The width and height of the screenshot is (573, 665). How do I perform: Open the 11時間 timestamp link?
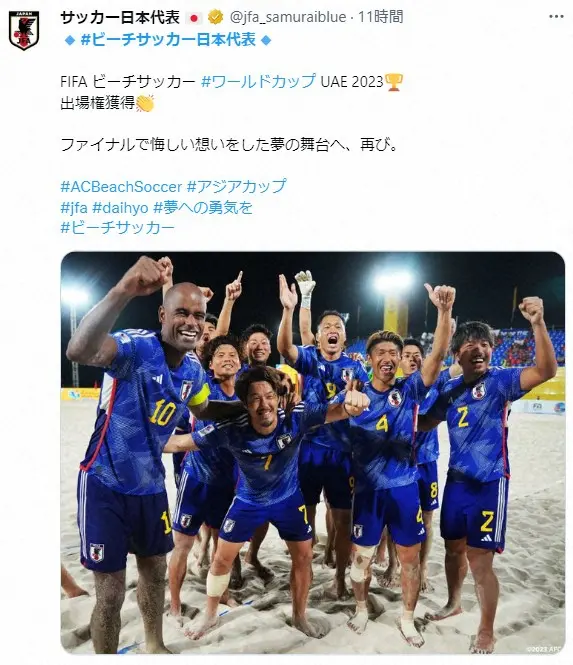coord(380,17)
